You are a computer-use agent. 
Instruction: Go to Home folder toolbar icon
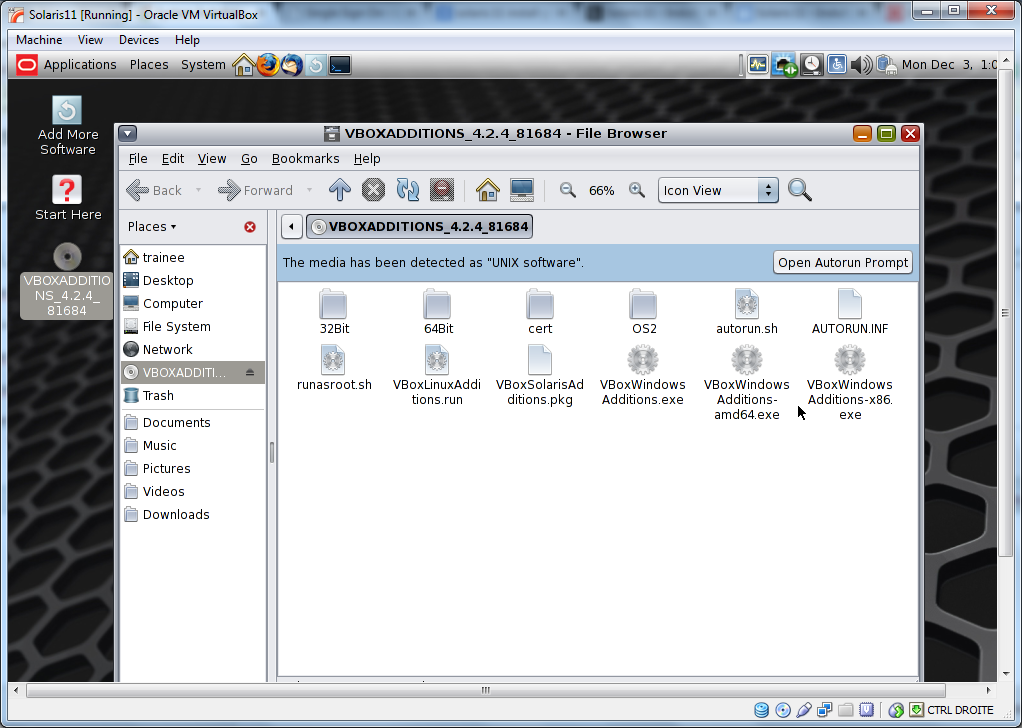[487, 190]
